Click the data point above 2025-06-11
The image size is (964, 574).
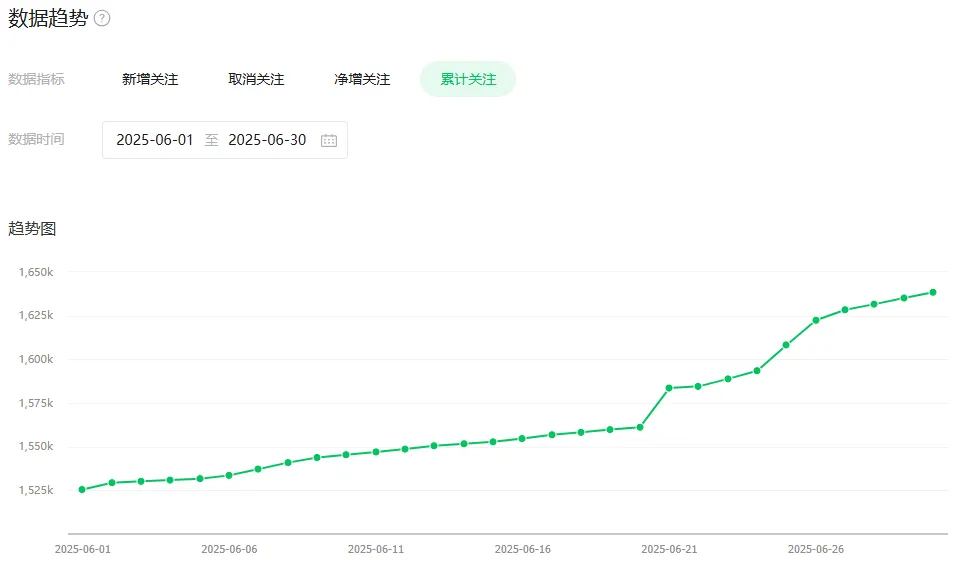pos(376,452)
